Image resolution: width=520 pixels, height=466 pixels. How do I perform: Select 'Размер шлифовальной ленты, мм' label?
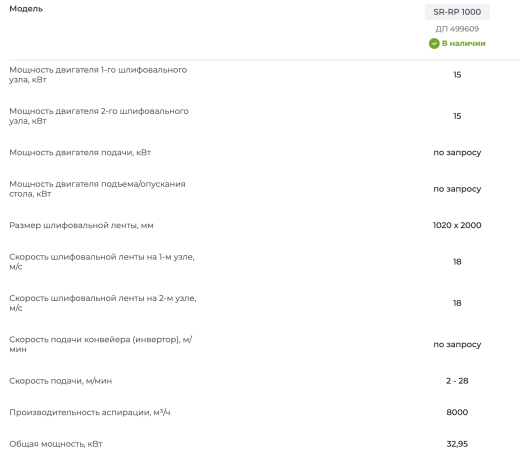coord(81,225)
